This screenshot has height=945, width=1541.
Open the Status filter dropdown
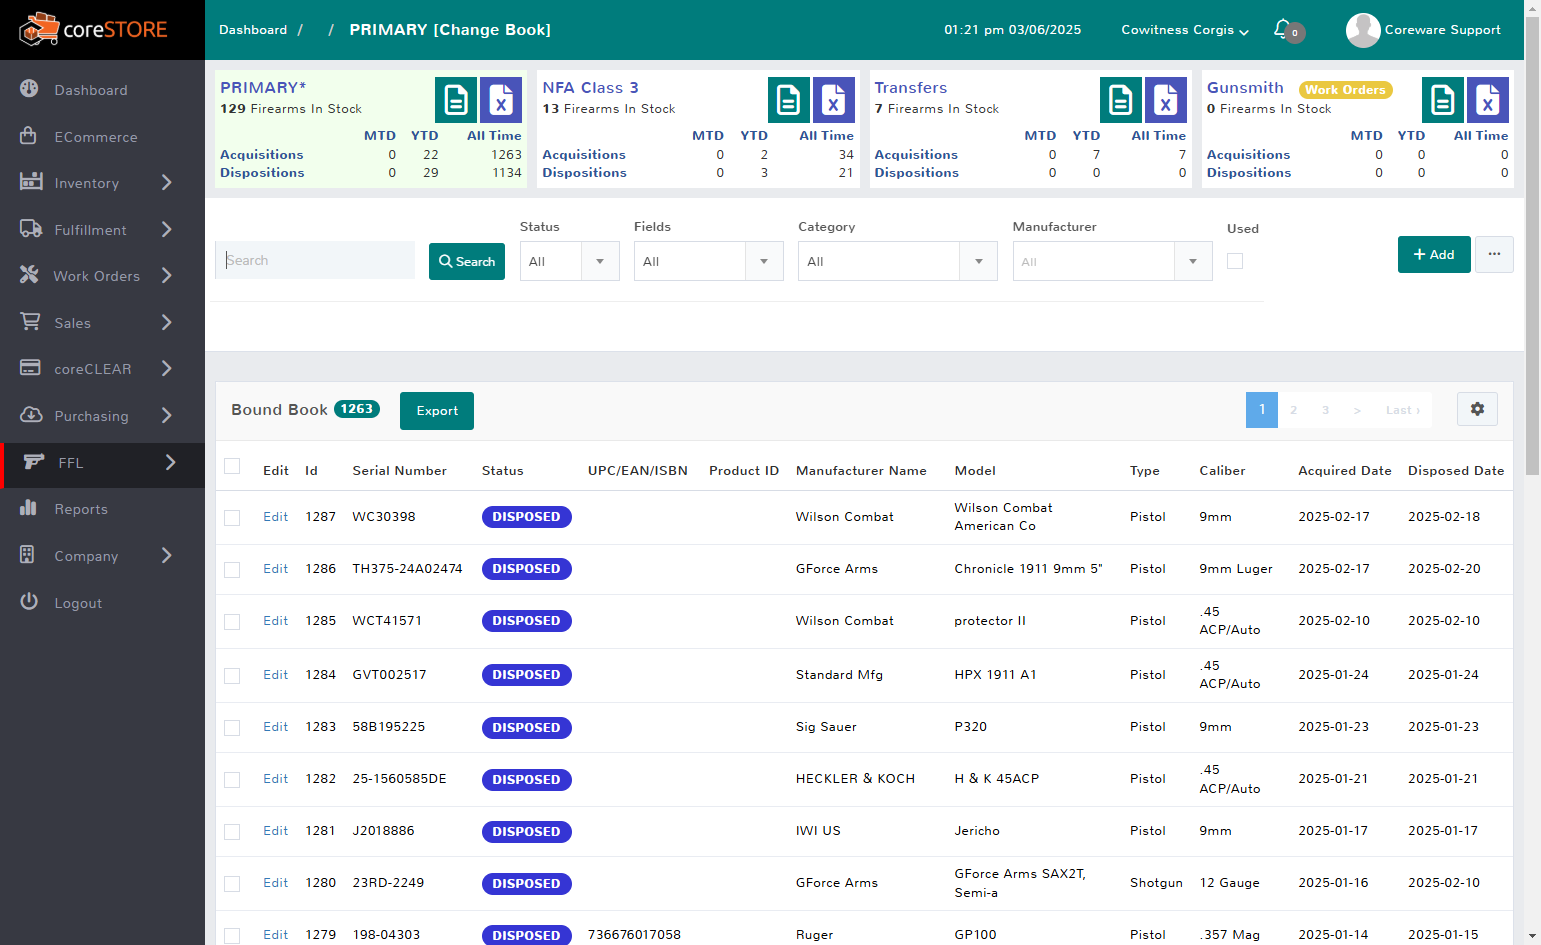click(x=570, y=261)
